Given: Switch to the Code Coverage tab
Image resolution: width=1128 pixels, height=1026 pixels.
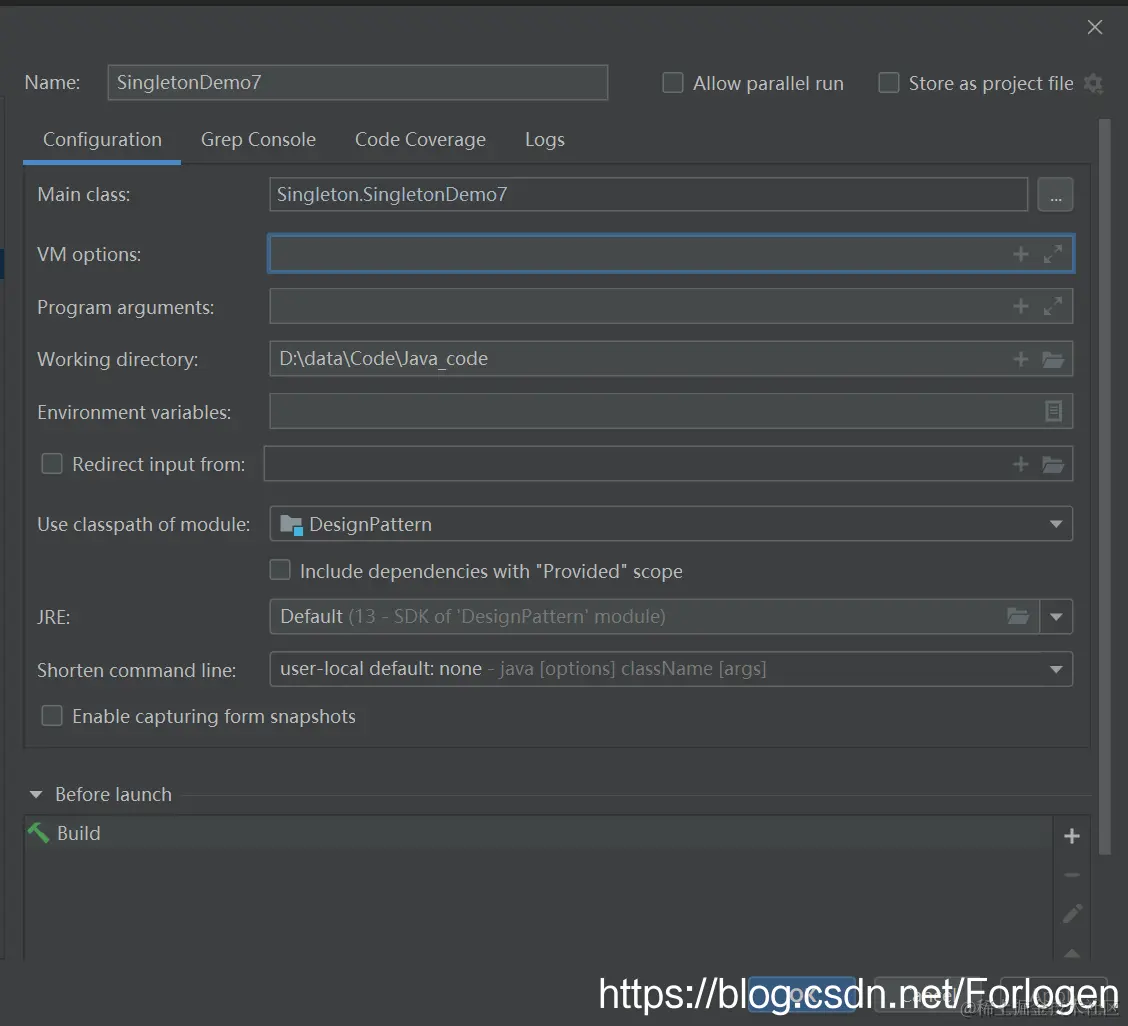Looking at the screenshot, I should pos(420,140).
